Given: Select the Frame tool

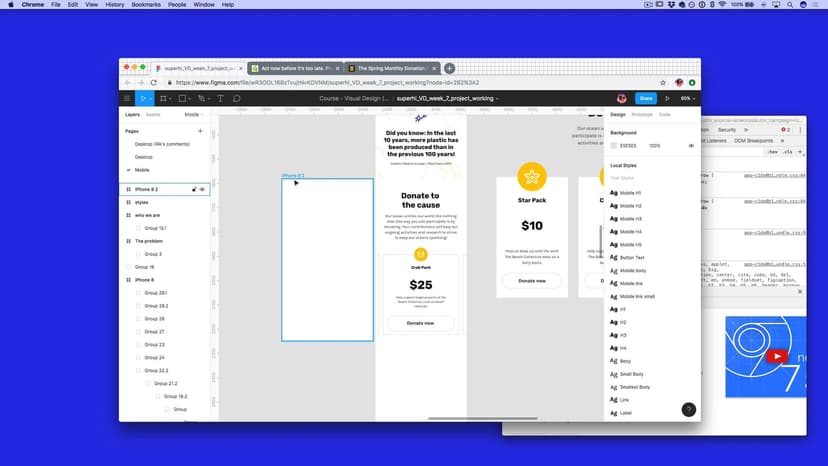Looking at the screenshot, I should coord(165,98).
